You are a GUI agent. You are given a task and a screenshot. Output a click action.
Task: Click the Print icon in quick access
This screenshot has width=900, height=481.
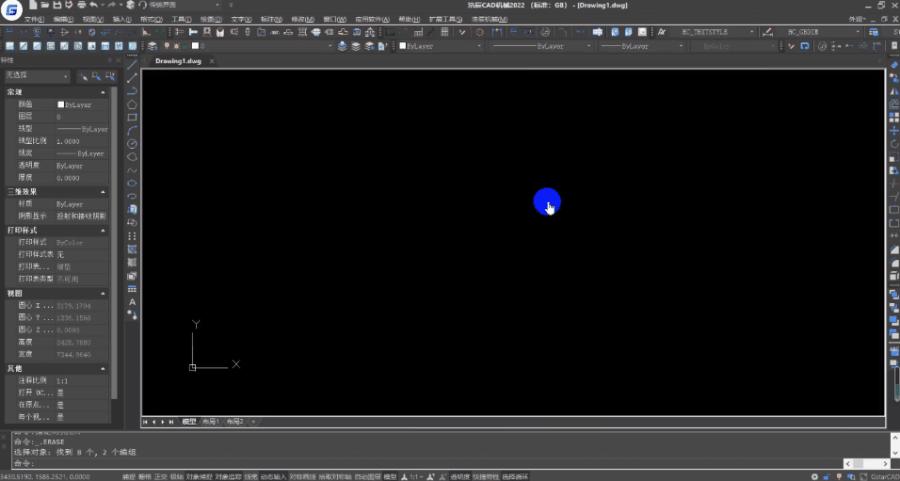[x=81, y=5]
